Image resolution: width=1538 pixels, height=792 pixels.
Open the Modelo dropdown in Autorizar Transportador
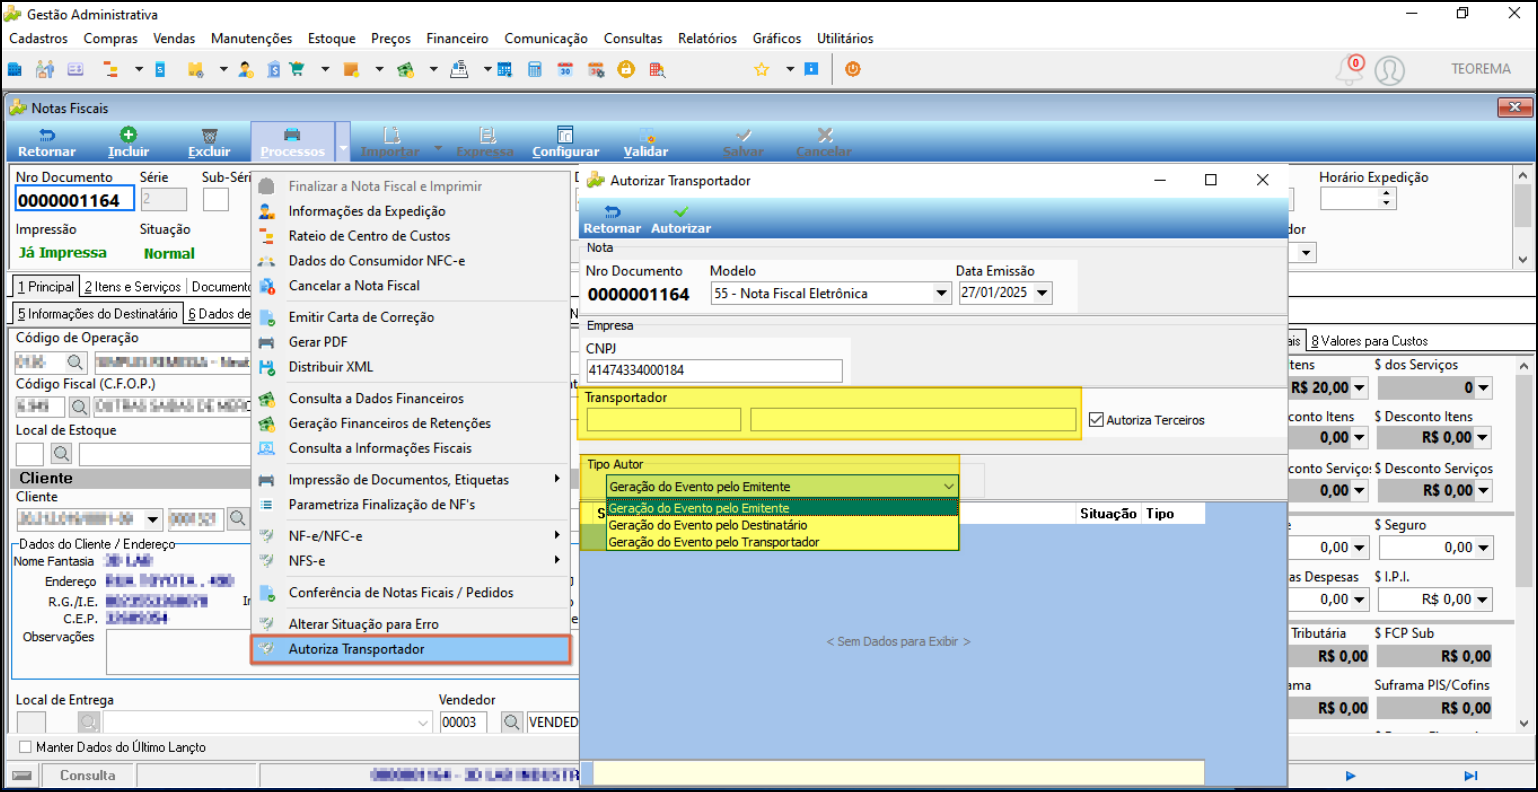(941, 294)
